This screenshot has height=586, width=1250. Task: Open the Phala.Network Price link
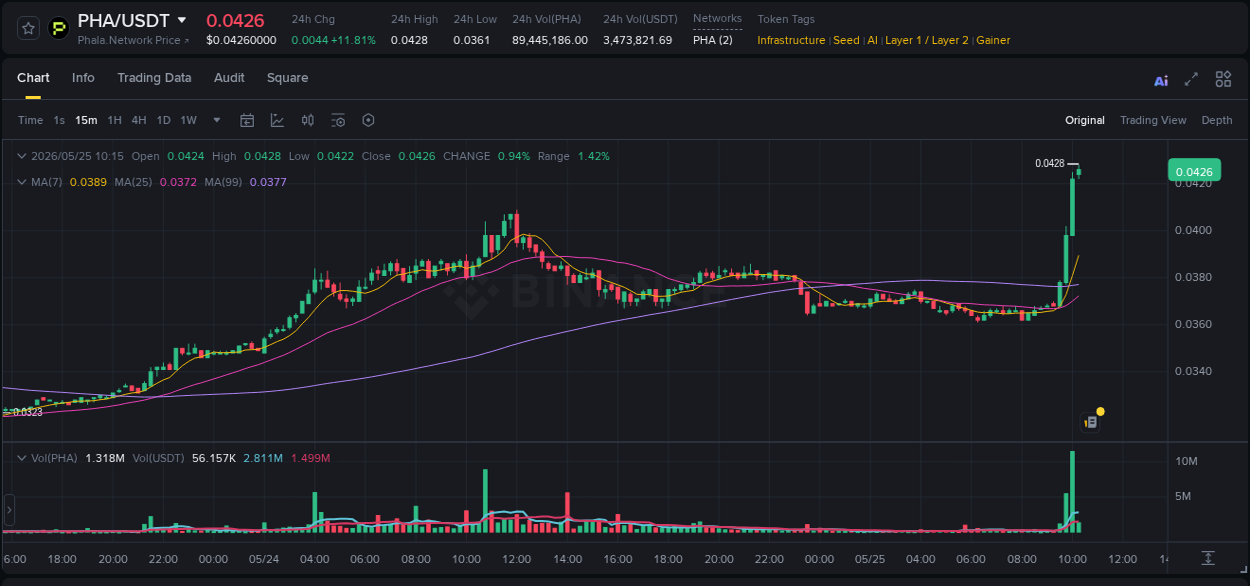point(133,40)
